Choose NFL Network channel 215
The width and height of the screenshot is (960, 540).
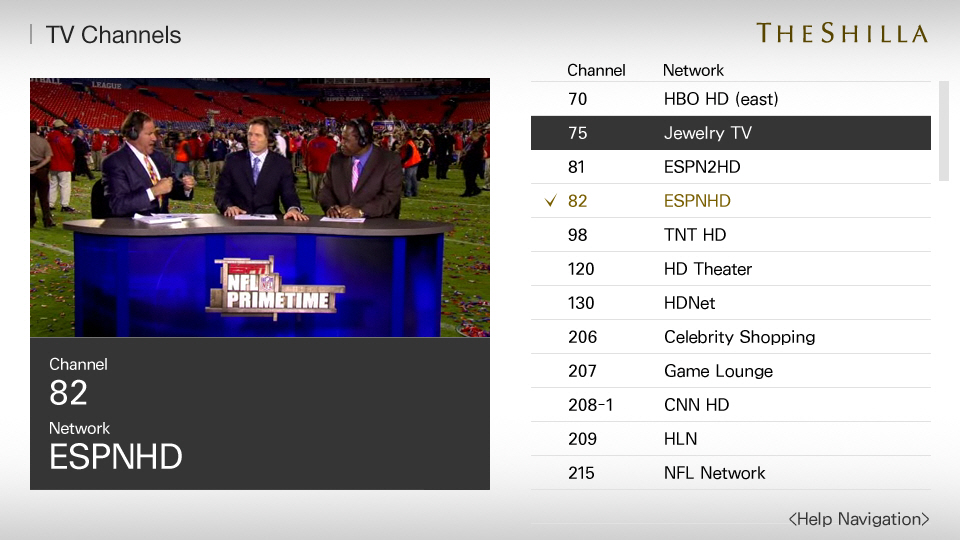point(730,473)
